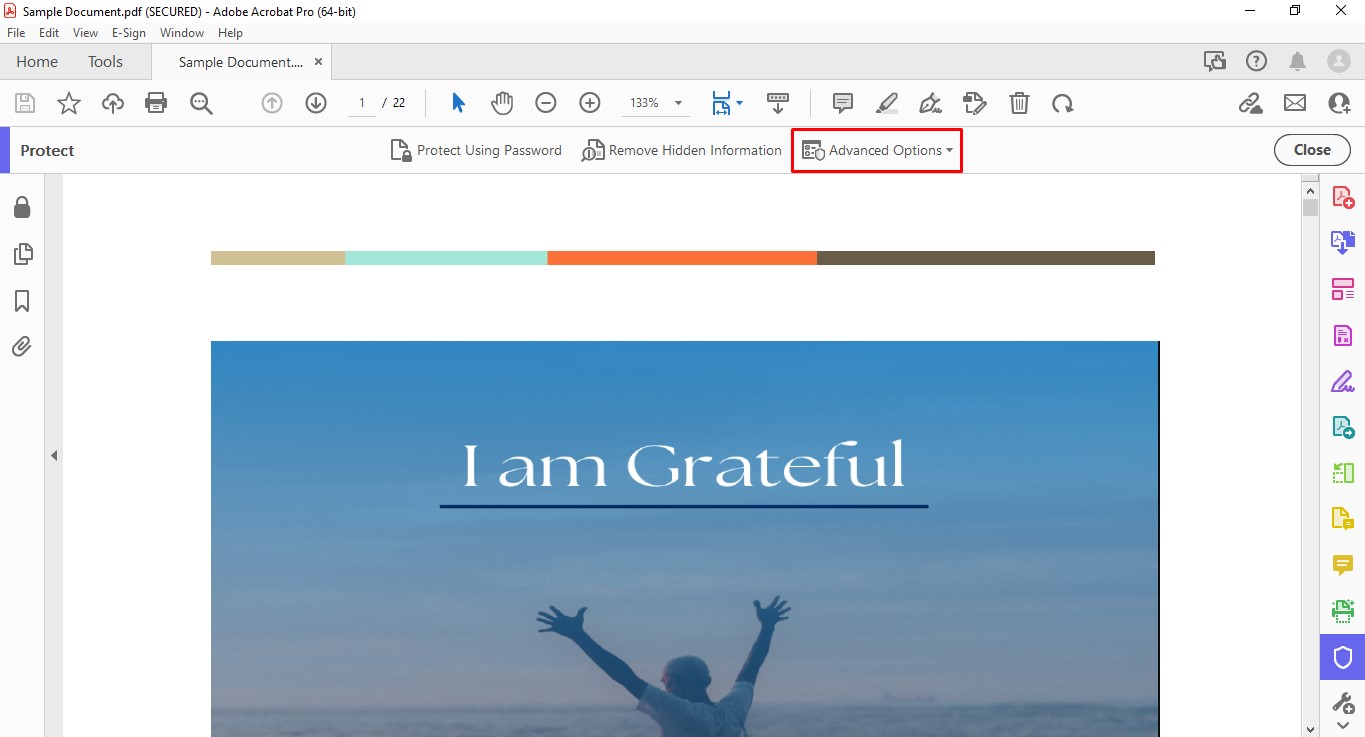Activate the Hand pan tool
The image size is (1365, 737).
(x=502, y=103)
